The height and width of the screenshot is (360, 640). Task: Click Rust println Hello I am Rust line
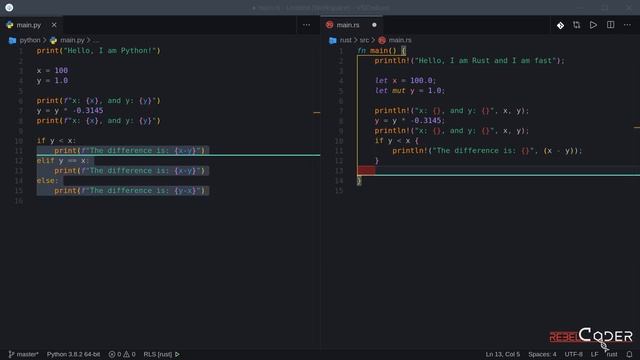[469, 60]
